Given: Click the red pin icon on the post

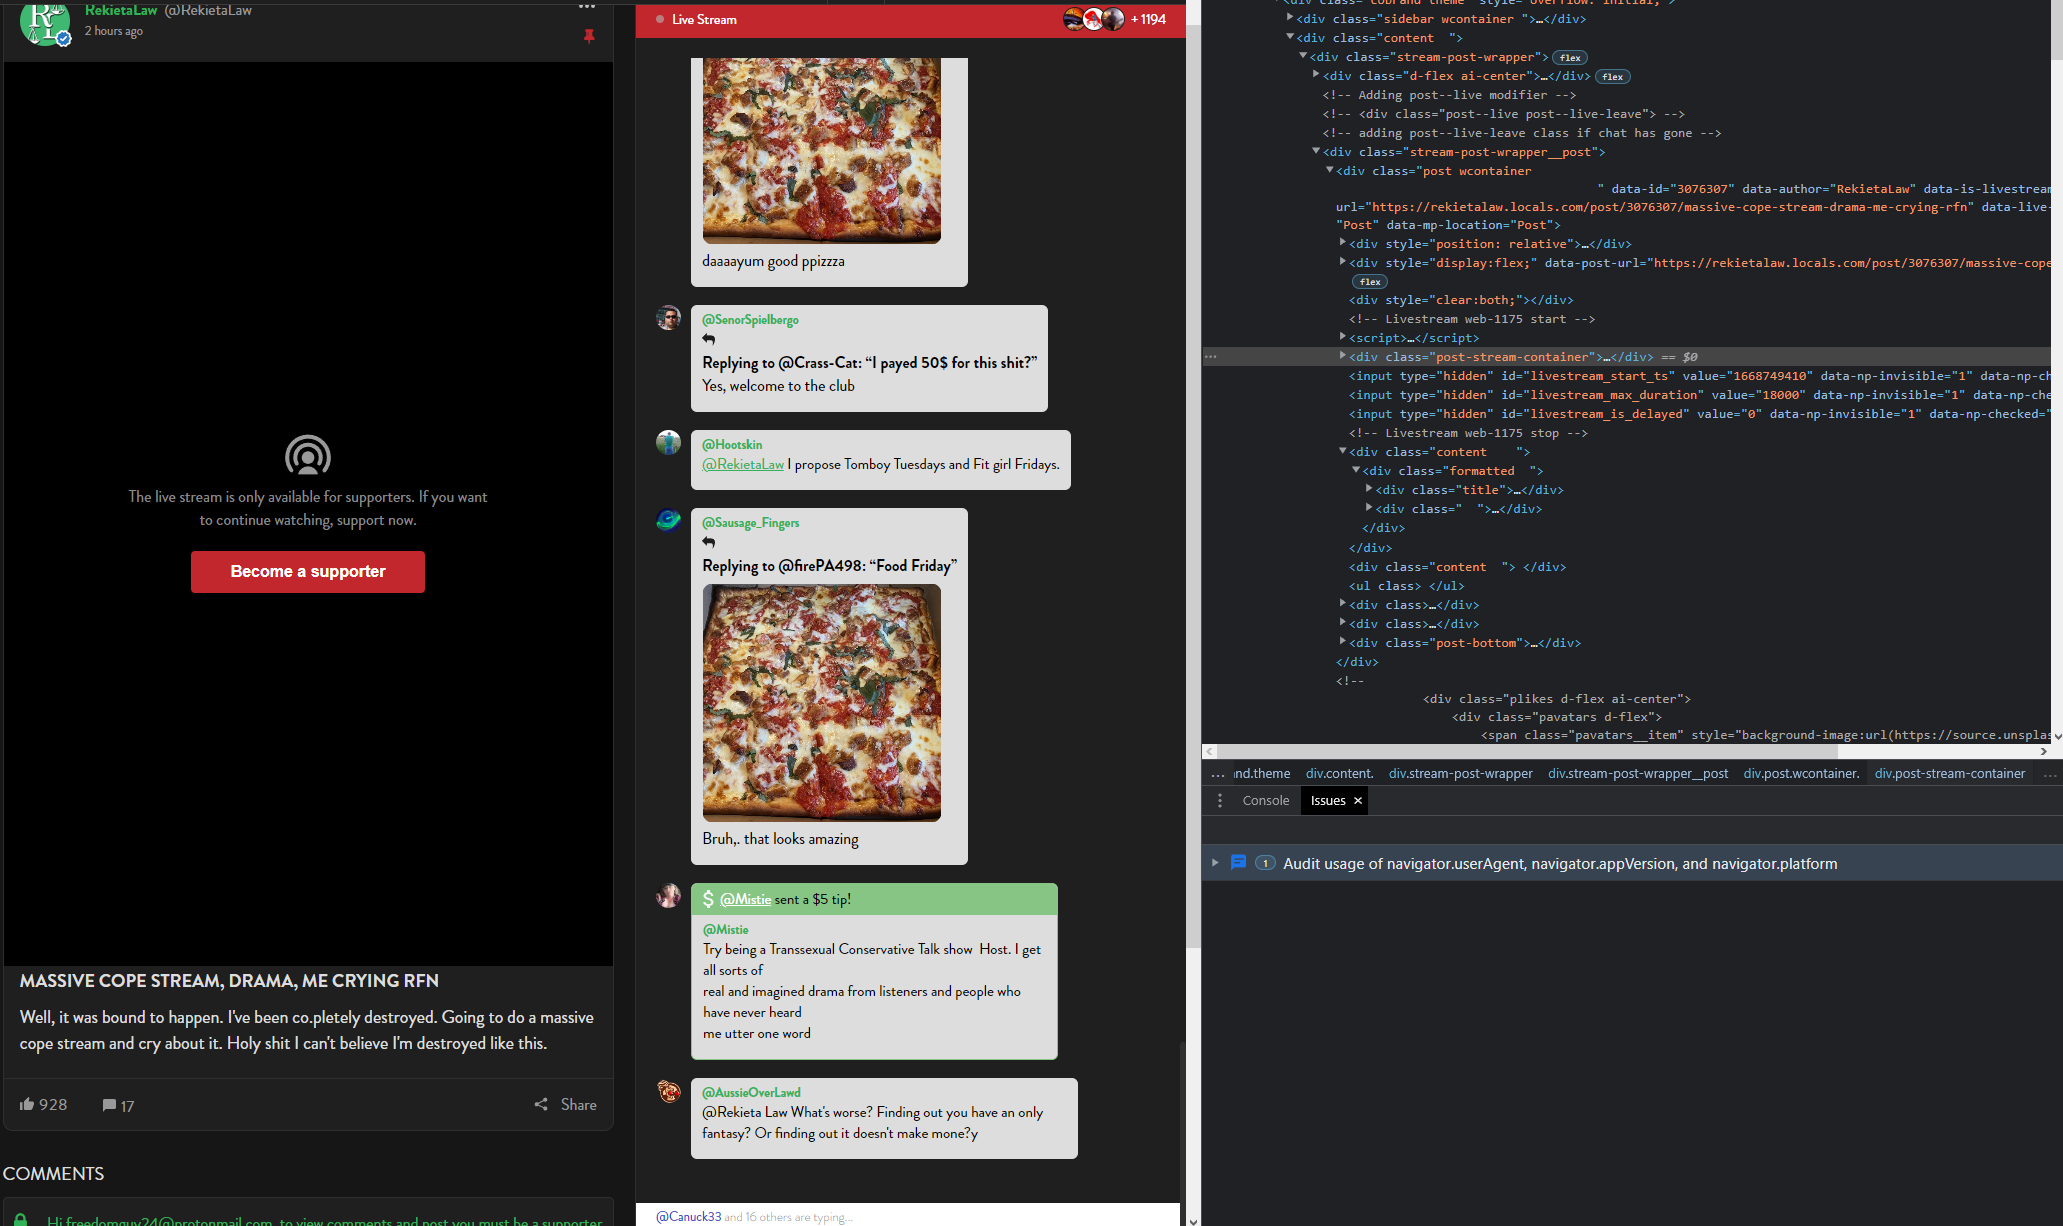Looking at the screenshot, I should coord(589,36).
